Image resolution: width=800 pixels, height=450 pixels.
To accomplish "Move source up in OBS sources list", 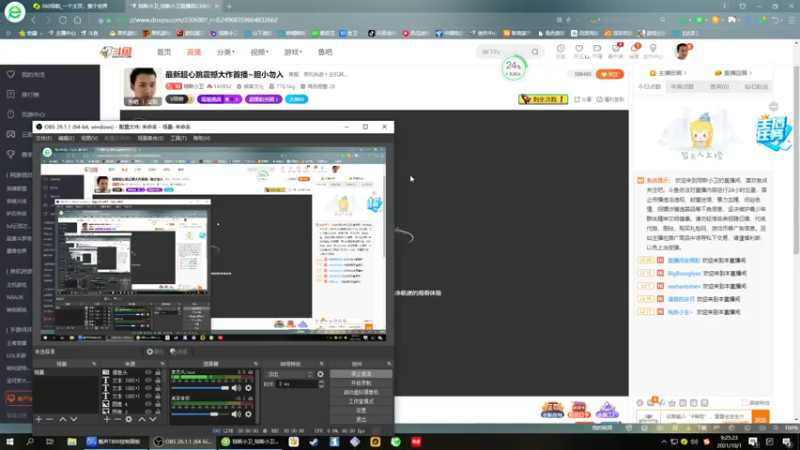I will point(142,419).
